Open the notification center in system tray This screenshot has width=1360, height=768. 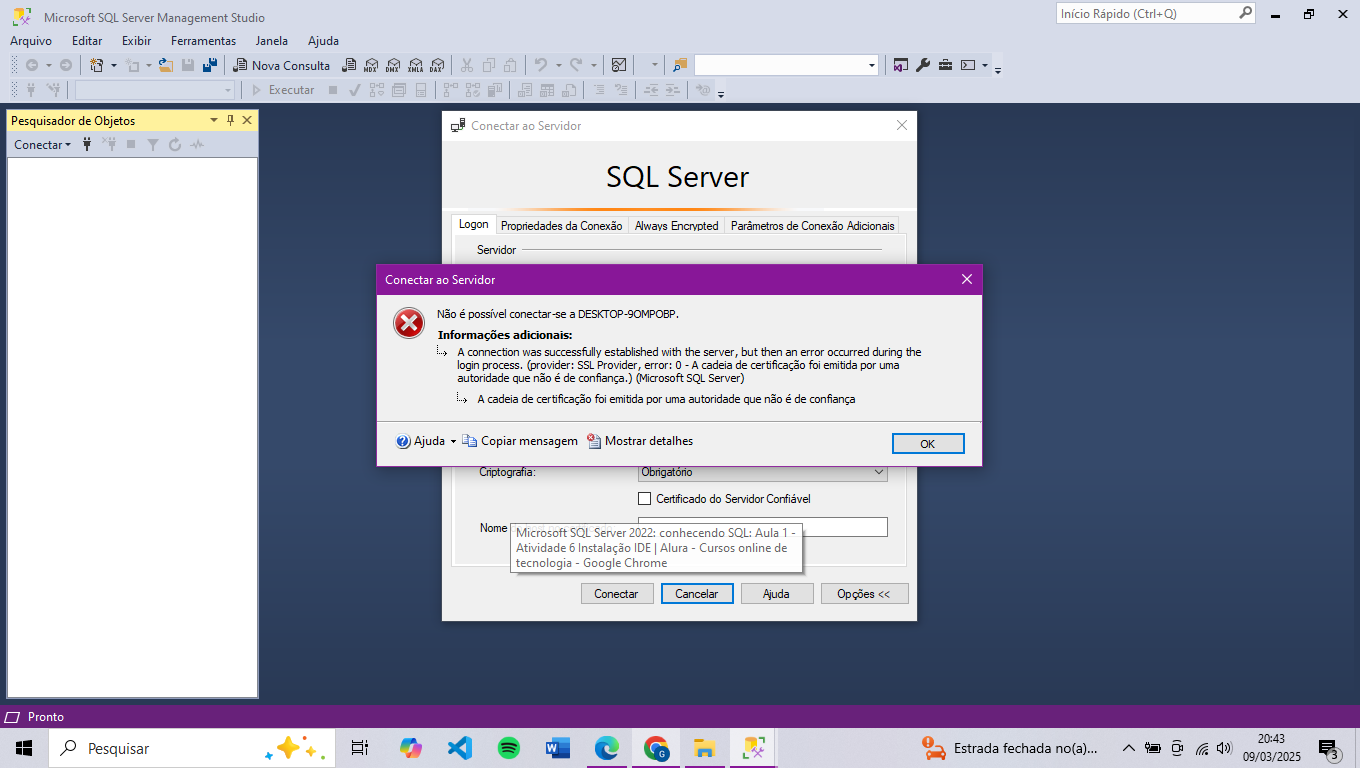pos(1329,748)
